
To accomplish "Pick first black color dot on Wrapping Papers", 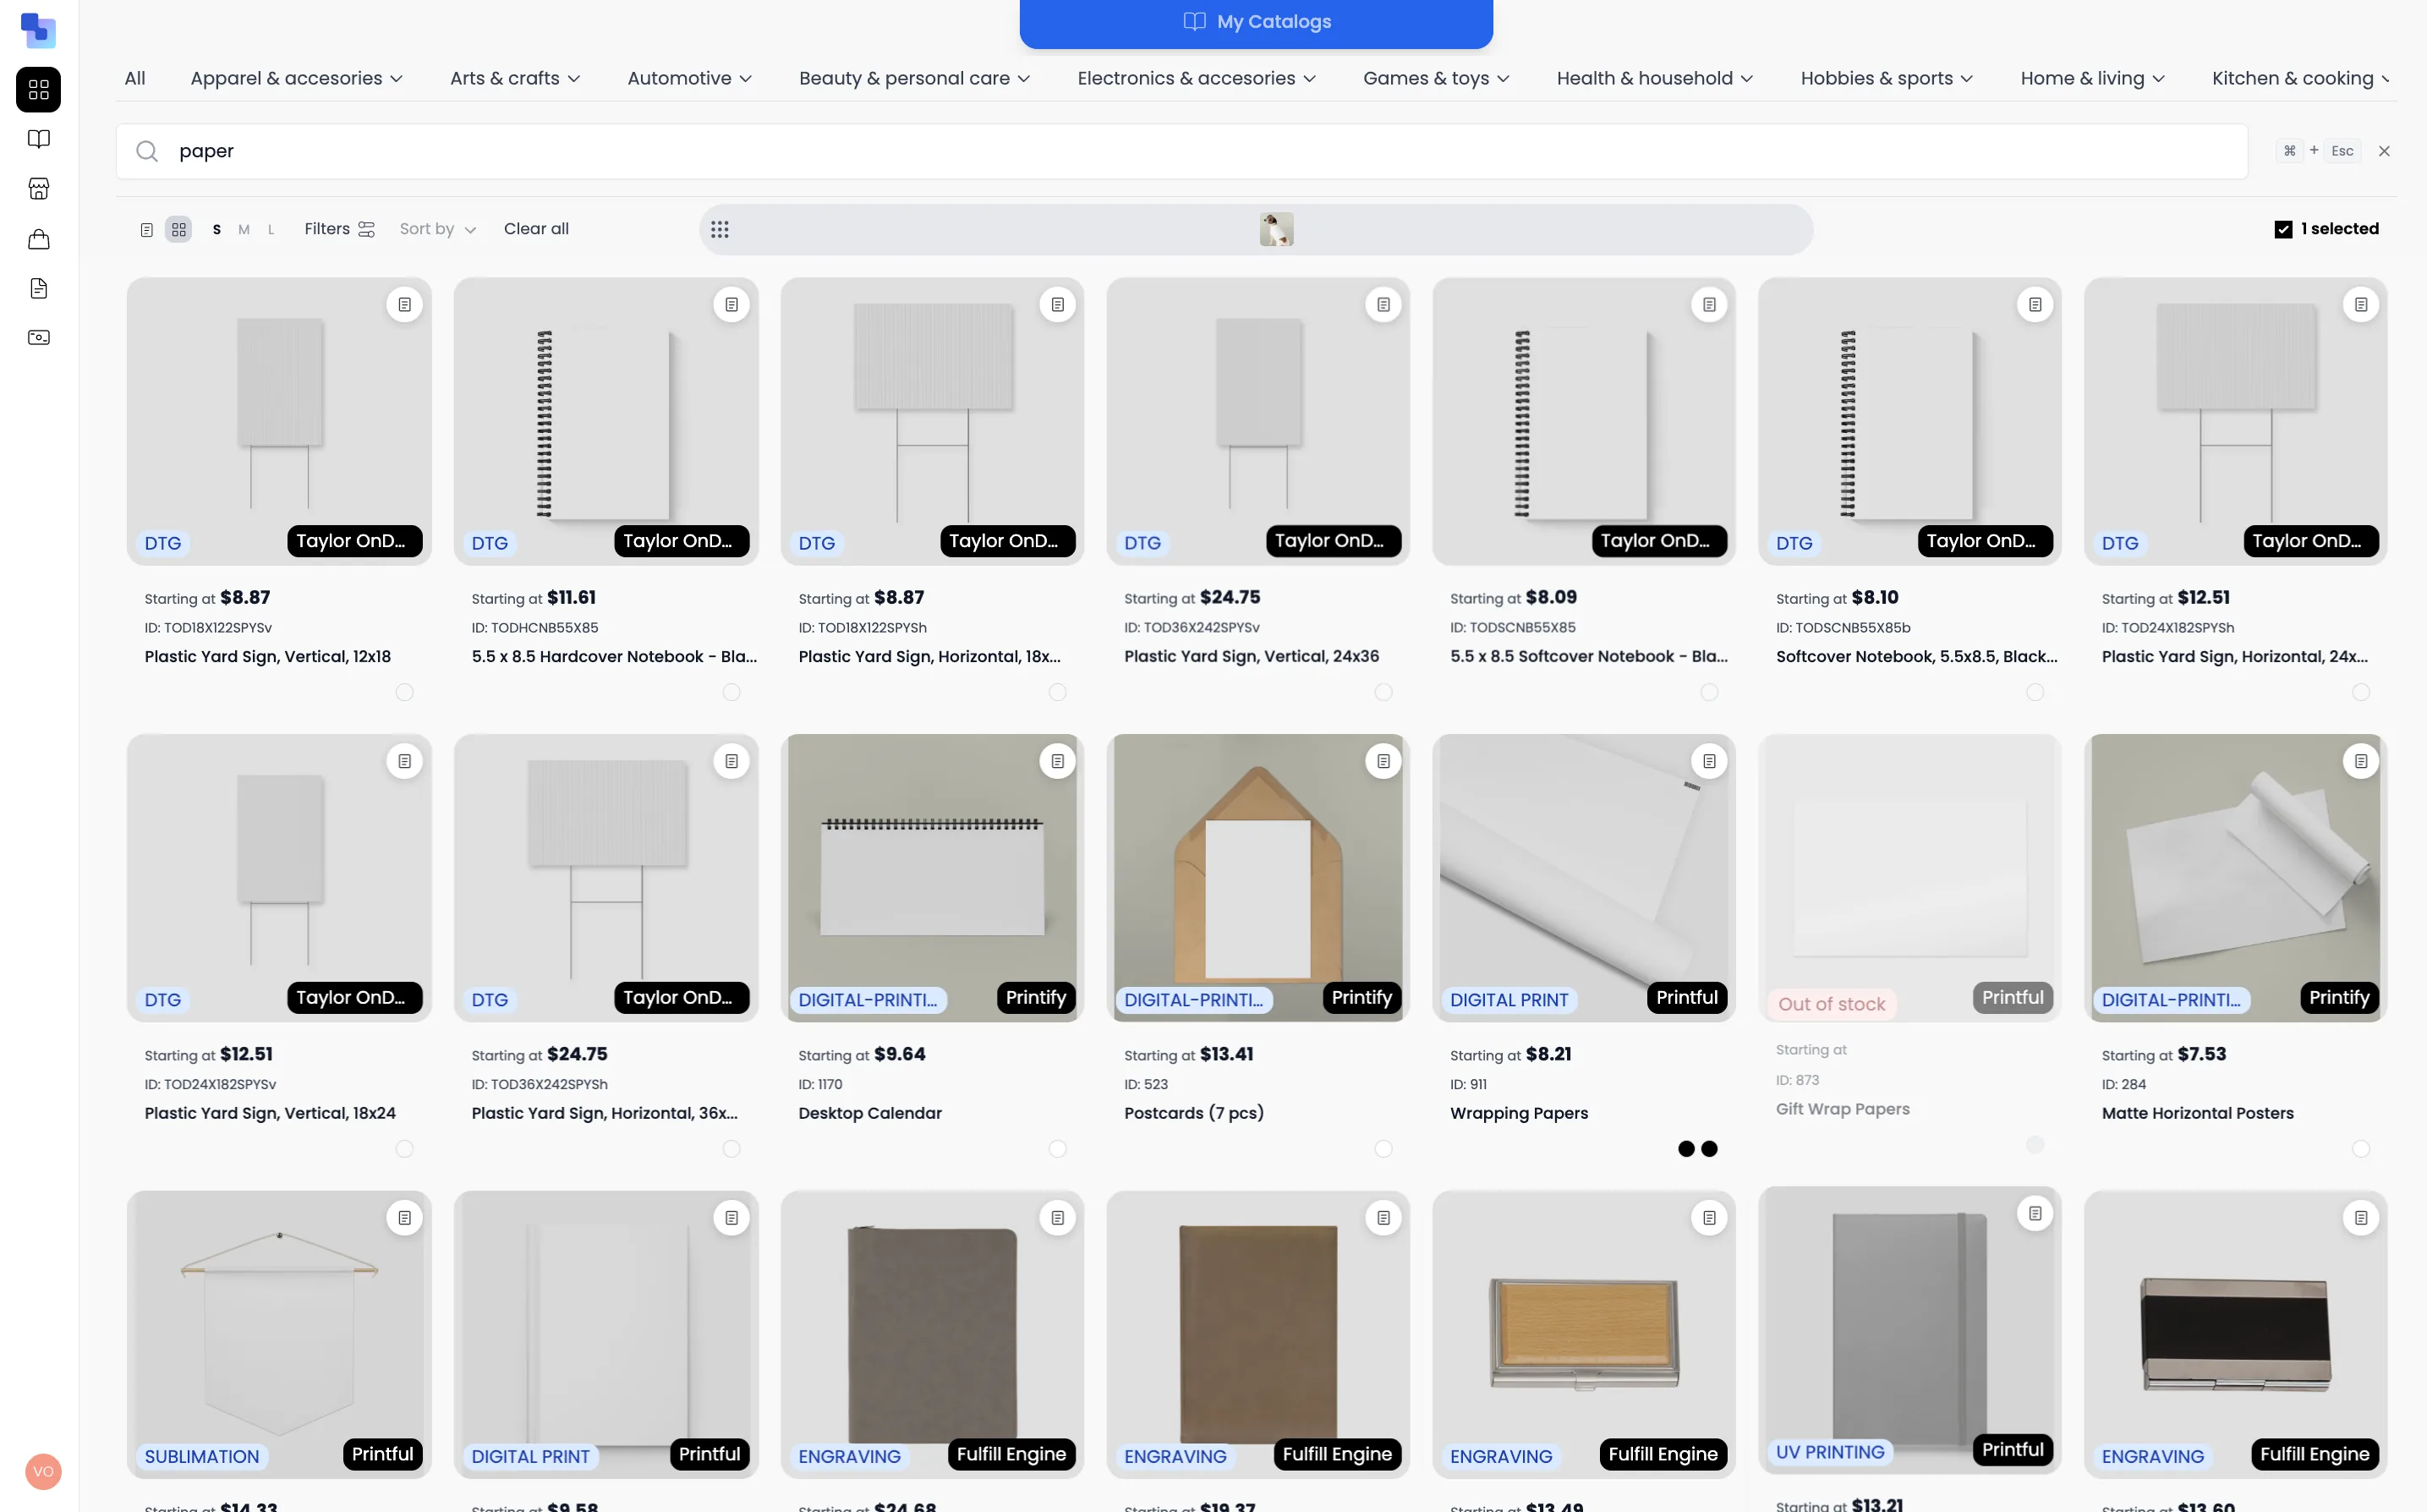I will click(x=1686, y=1149).
